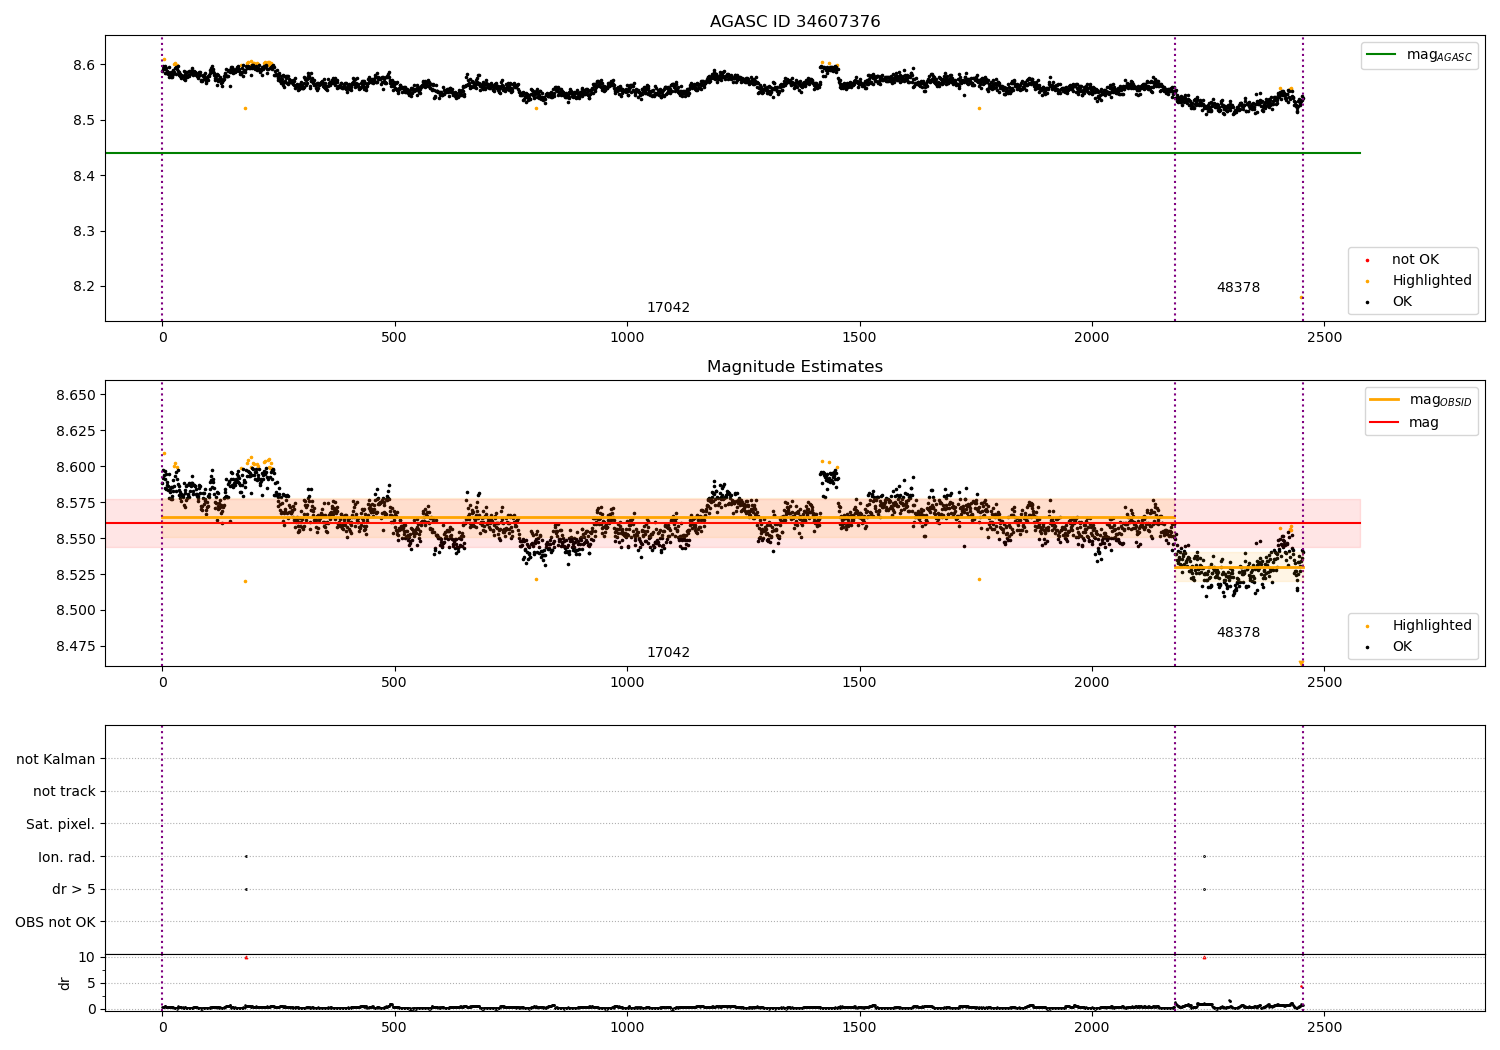Viewport: 1500px width, 1050px height.
Task: Click the obsid label 48378 in the top plot
Action: [1238, 288]
